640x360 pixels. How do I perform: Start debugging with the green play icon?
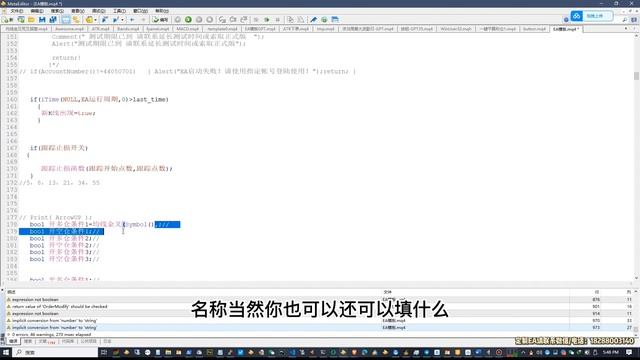click(x=188, y=20)
